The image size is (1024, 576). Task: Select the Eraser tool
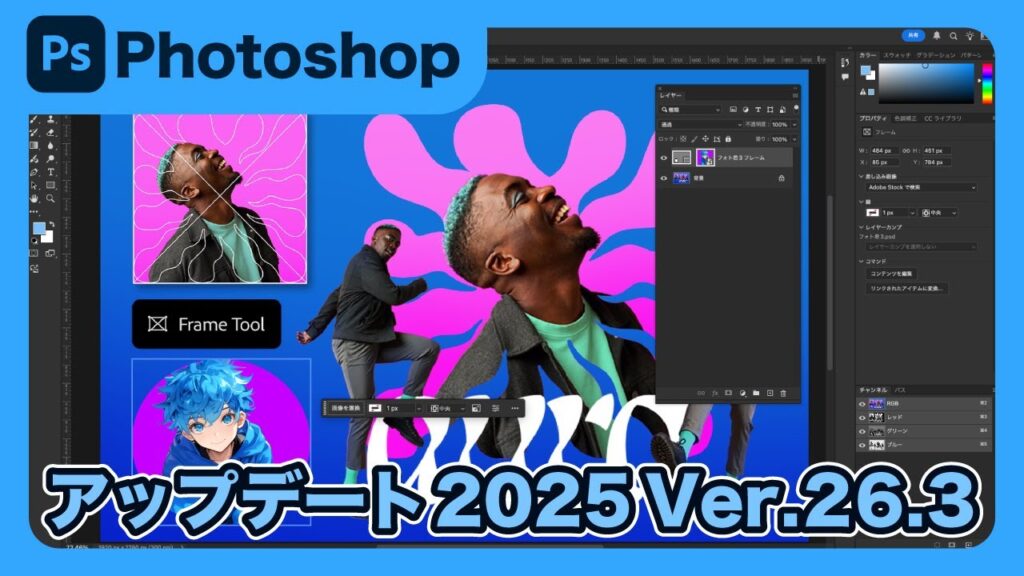click(x=50, y=133)
